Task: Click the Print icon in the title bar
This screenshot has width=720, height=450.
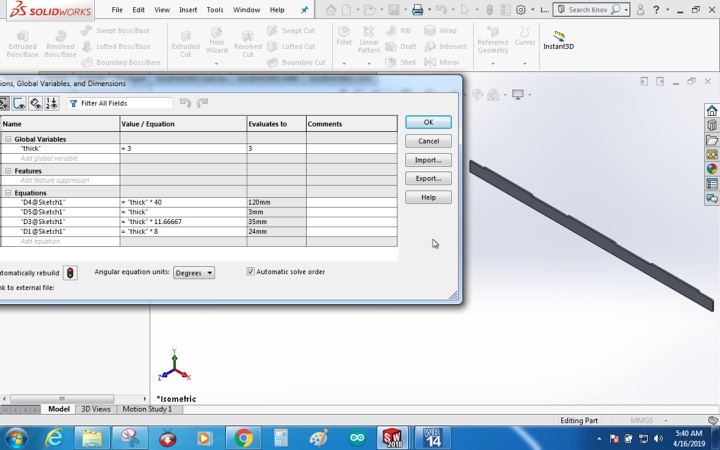Action: (x=417, y=10)
